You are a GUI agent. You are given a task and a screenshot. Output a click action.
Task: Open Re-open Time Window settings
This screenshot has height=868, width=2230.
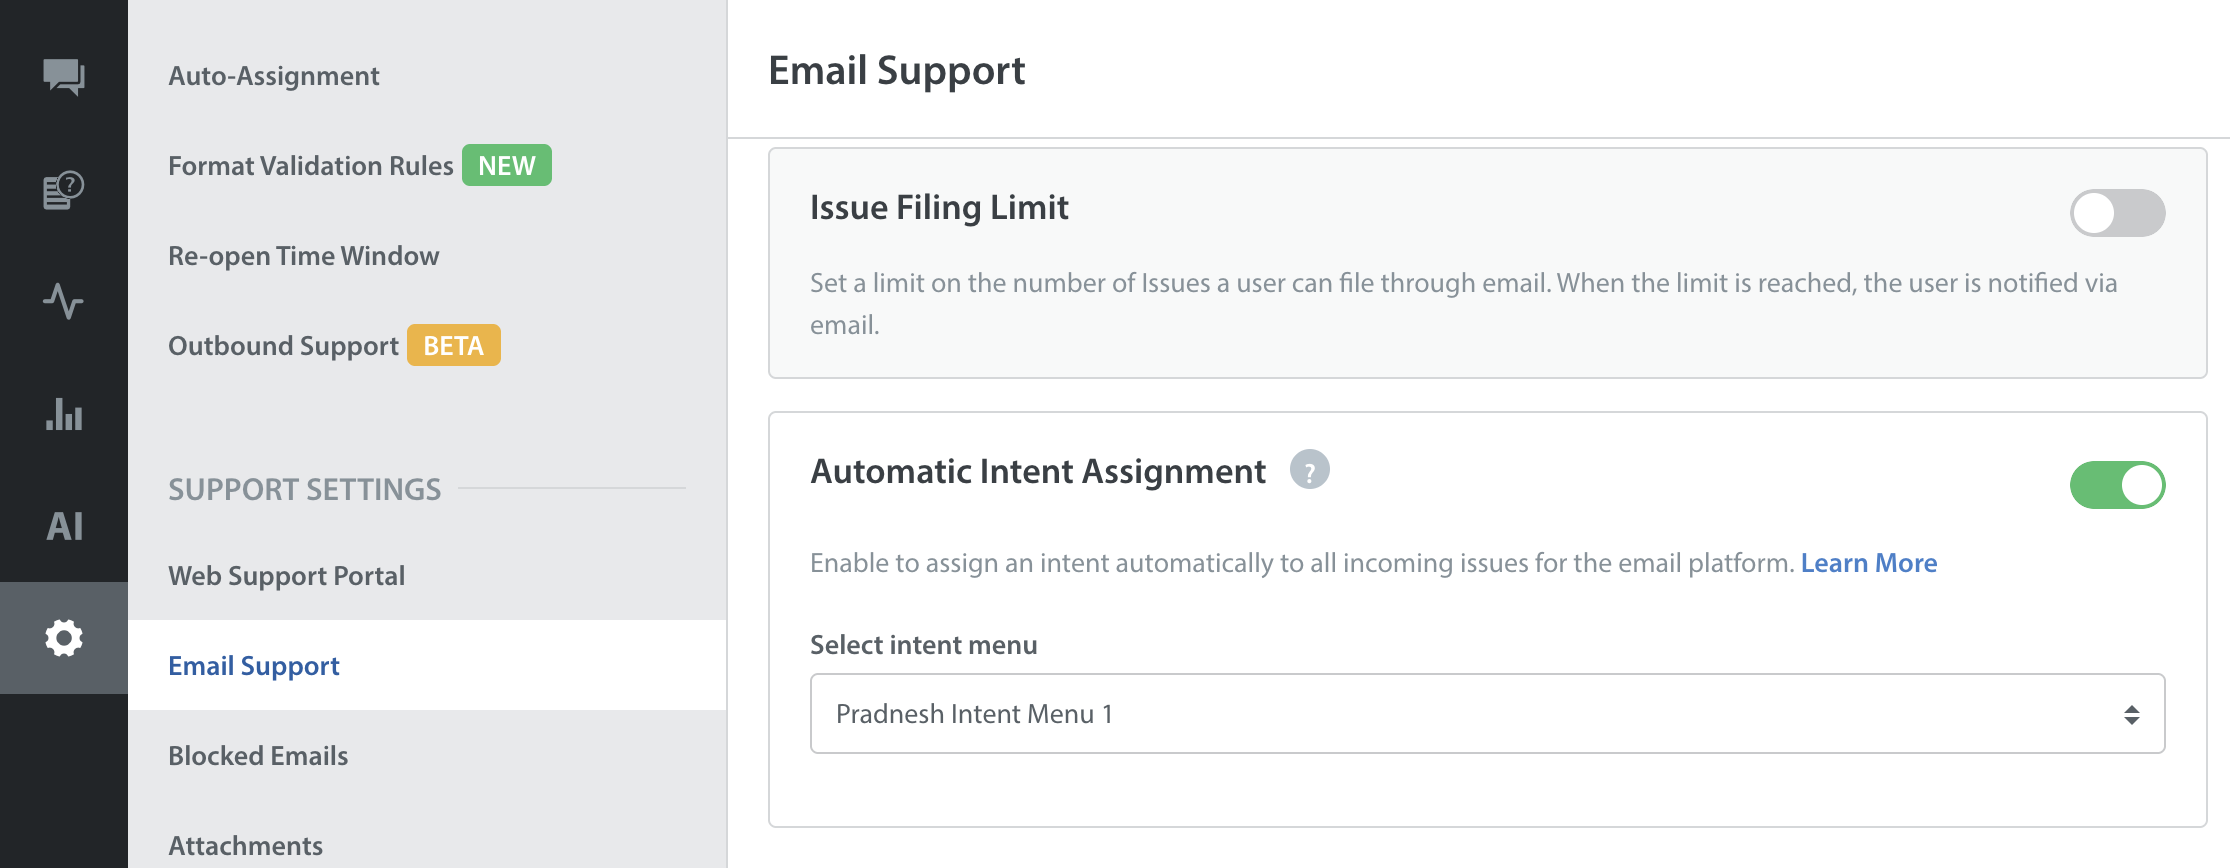click(303, 256)
